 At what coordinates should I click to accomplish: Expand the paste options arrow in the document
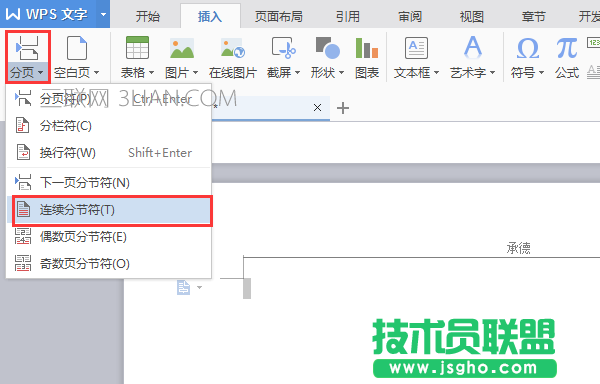[x=199, y=287]
